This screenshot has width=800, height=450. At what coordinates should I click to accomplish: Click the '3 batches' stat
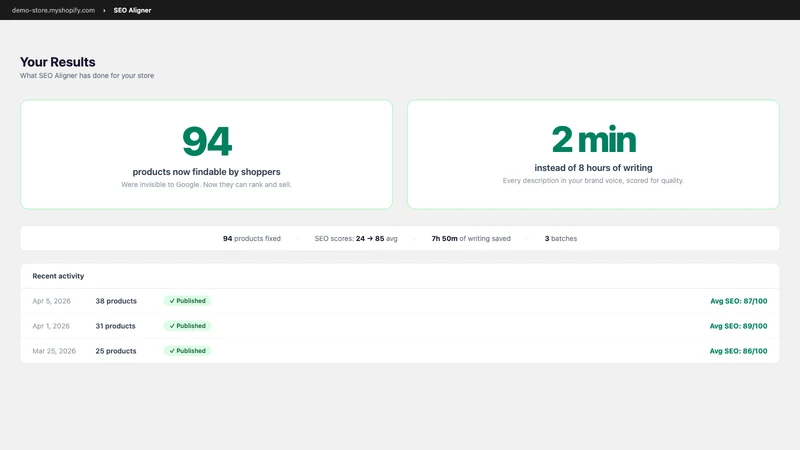pyautogui.click(x=561, y=238)
